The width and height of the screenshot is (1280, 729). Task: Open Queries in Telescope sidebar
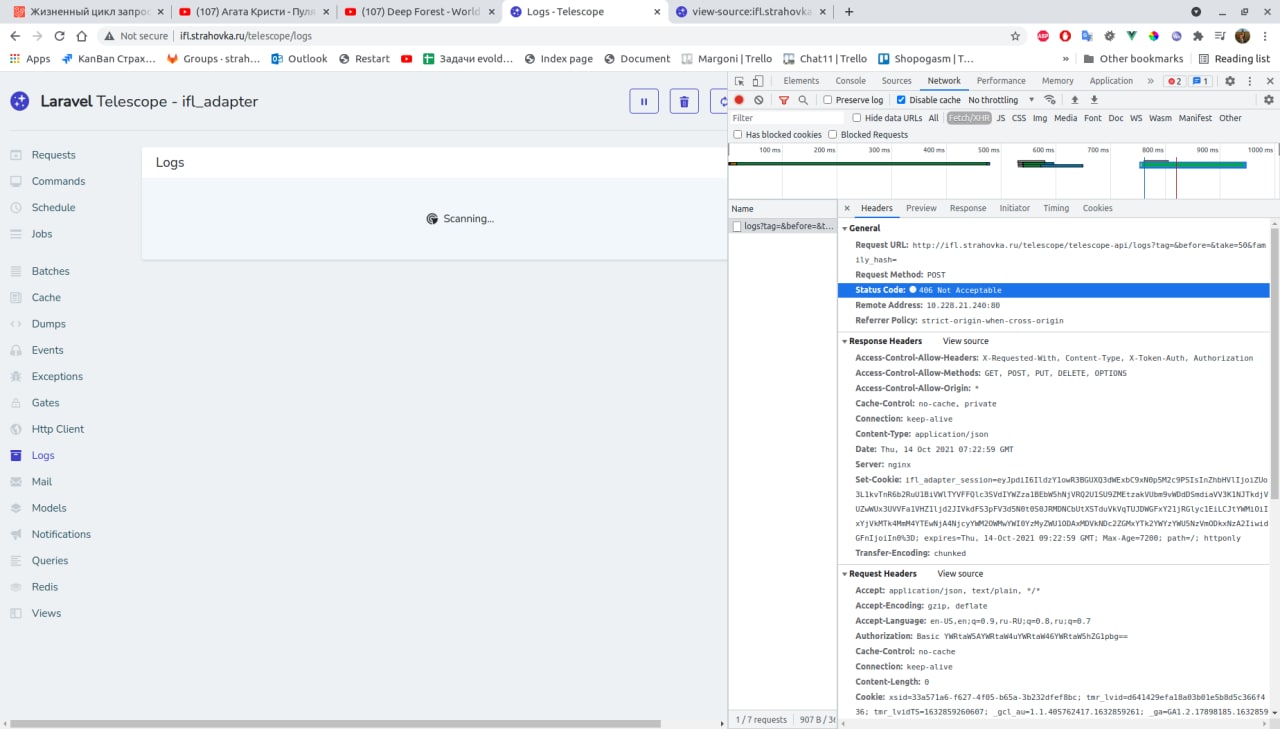[50, 561]
